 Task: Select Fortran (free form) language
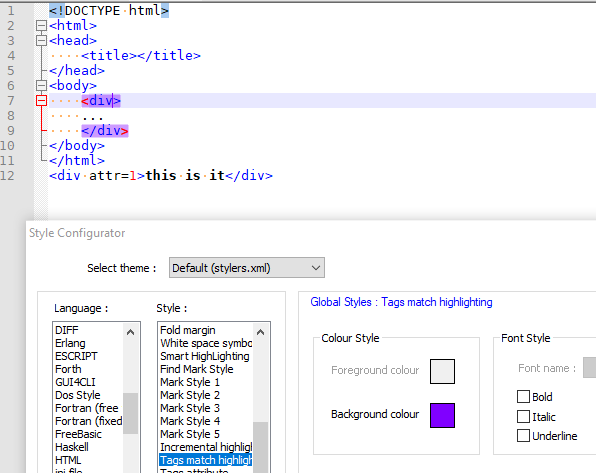[x=89, y=408]
